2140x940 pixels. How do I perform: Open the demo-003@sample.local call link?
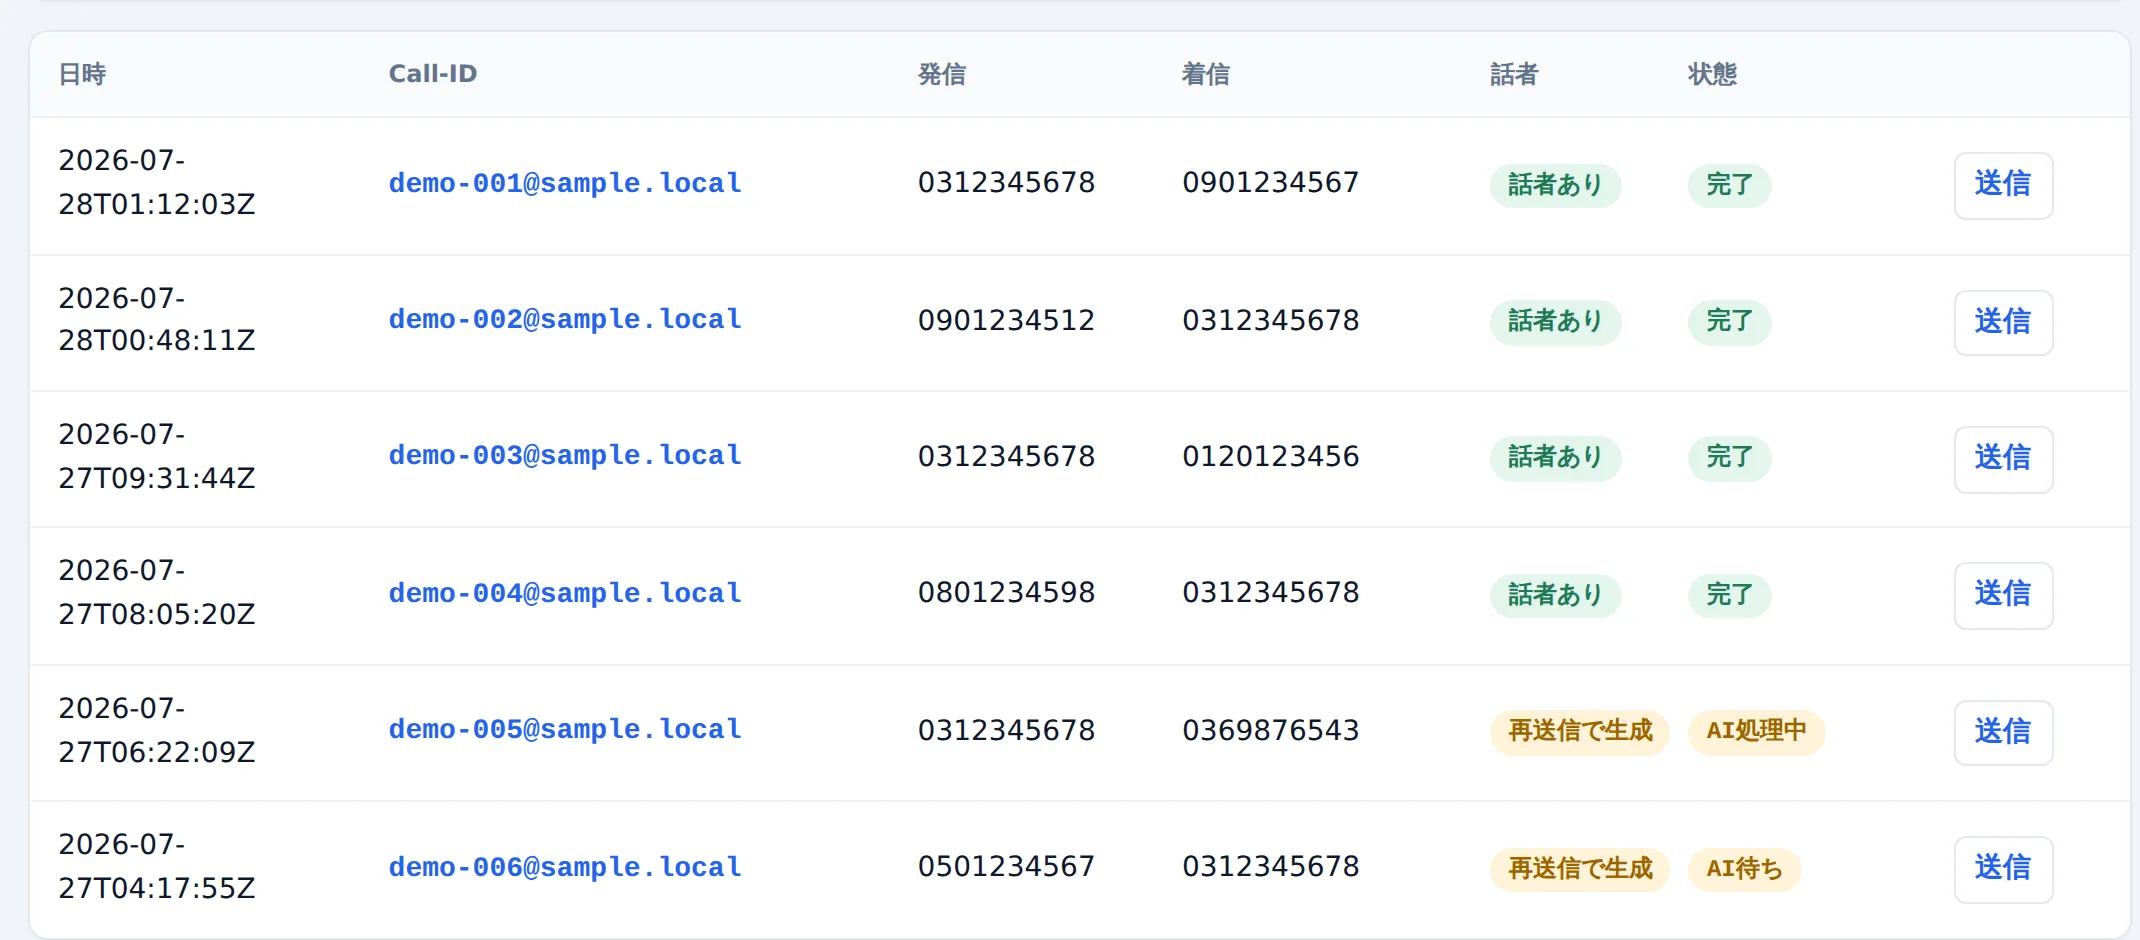click(x=565, y=456)
